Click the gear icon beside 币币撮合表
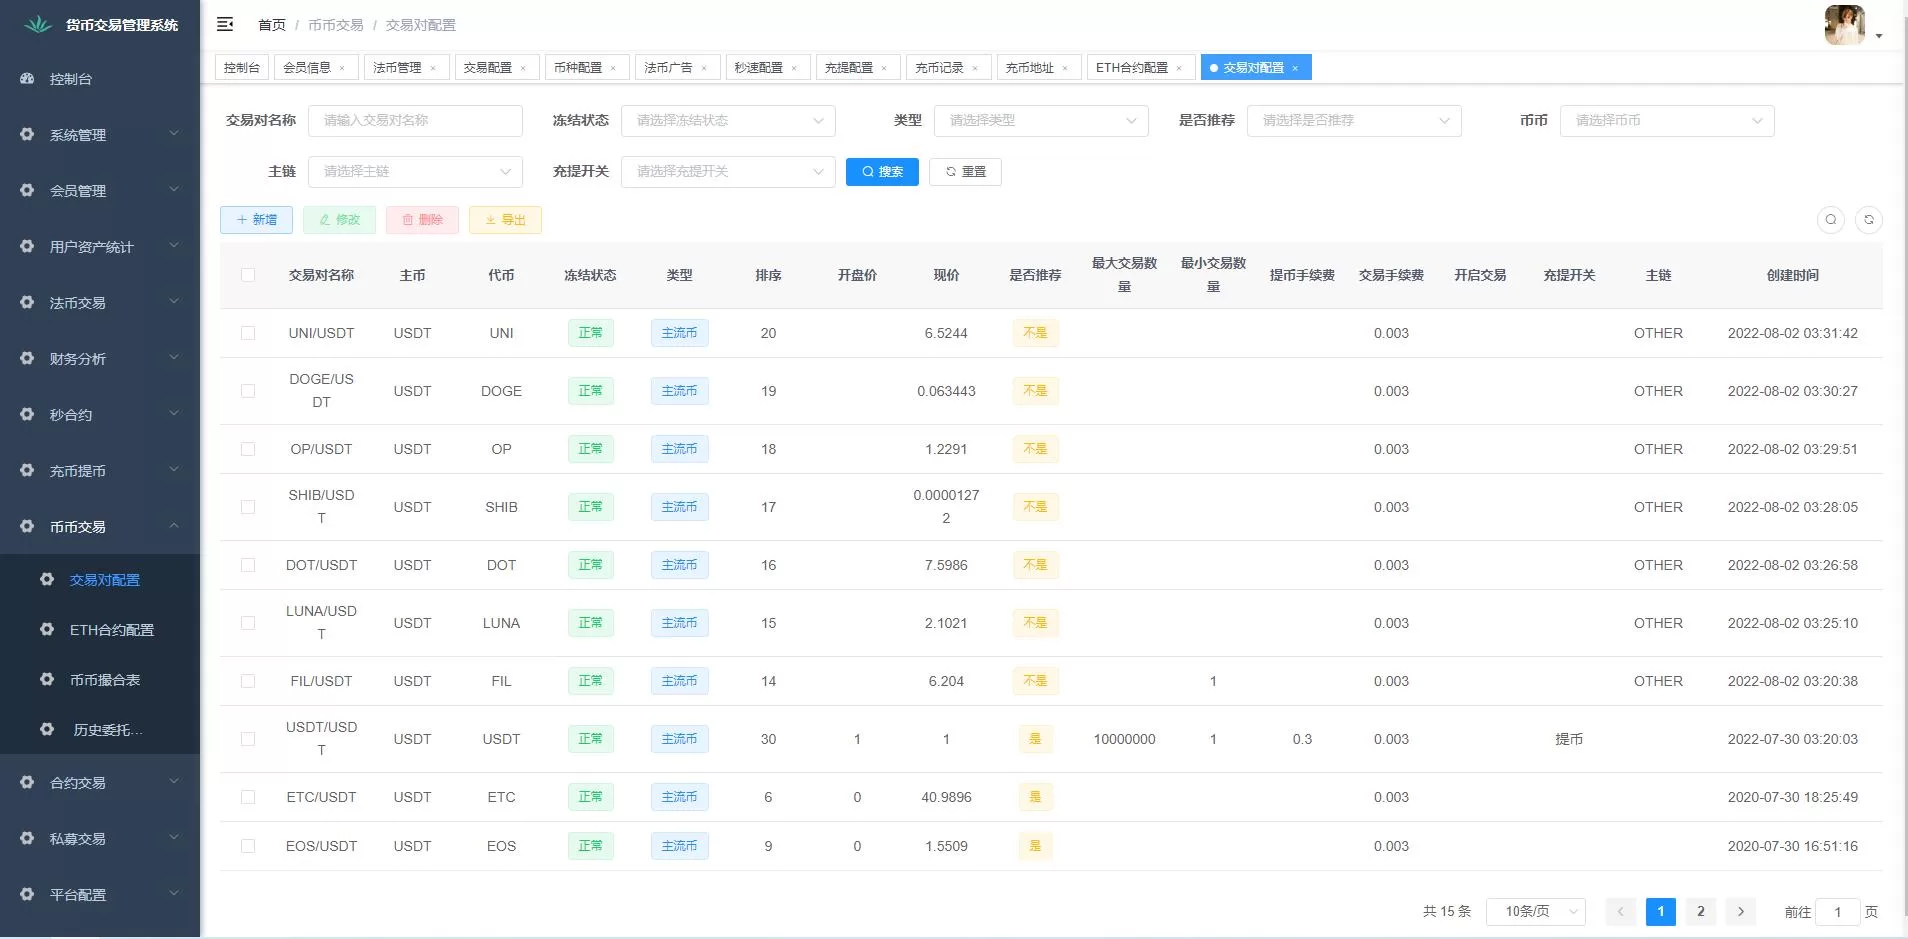Screen dimensions: 1908x939 (x=47, y=680)
